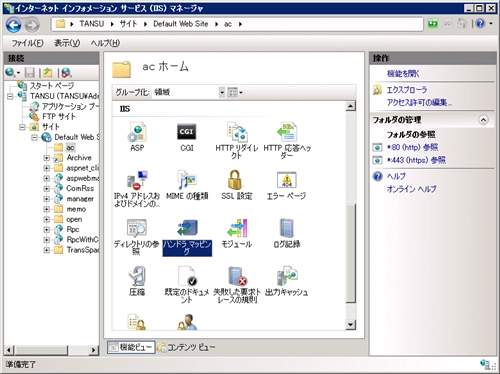Click アクセス許可の編集 link
The width and height of the screenshot is (500, 374).
[x=419, y=102]
